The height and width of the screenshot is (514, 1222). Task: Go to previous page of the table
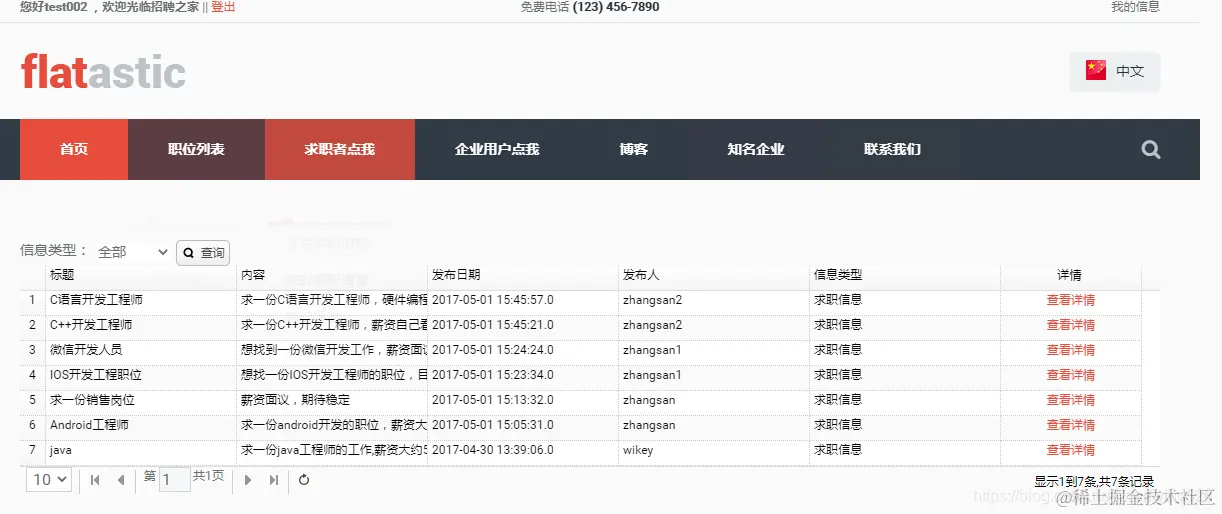point(121,480)
